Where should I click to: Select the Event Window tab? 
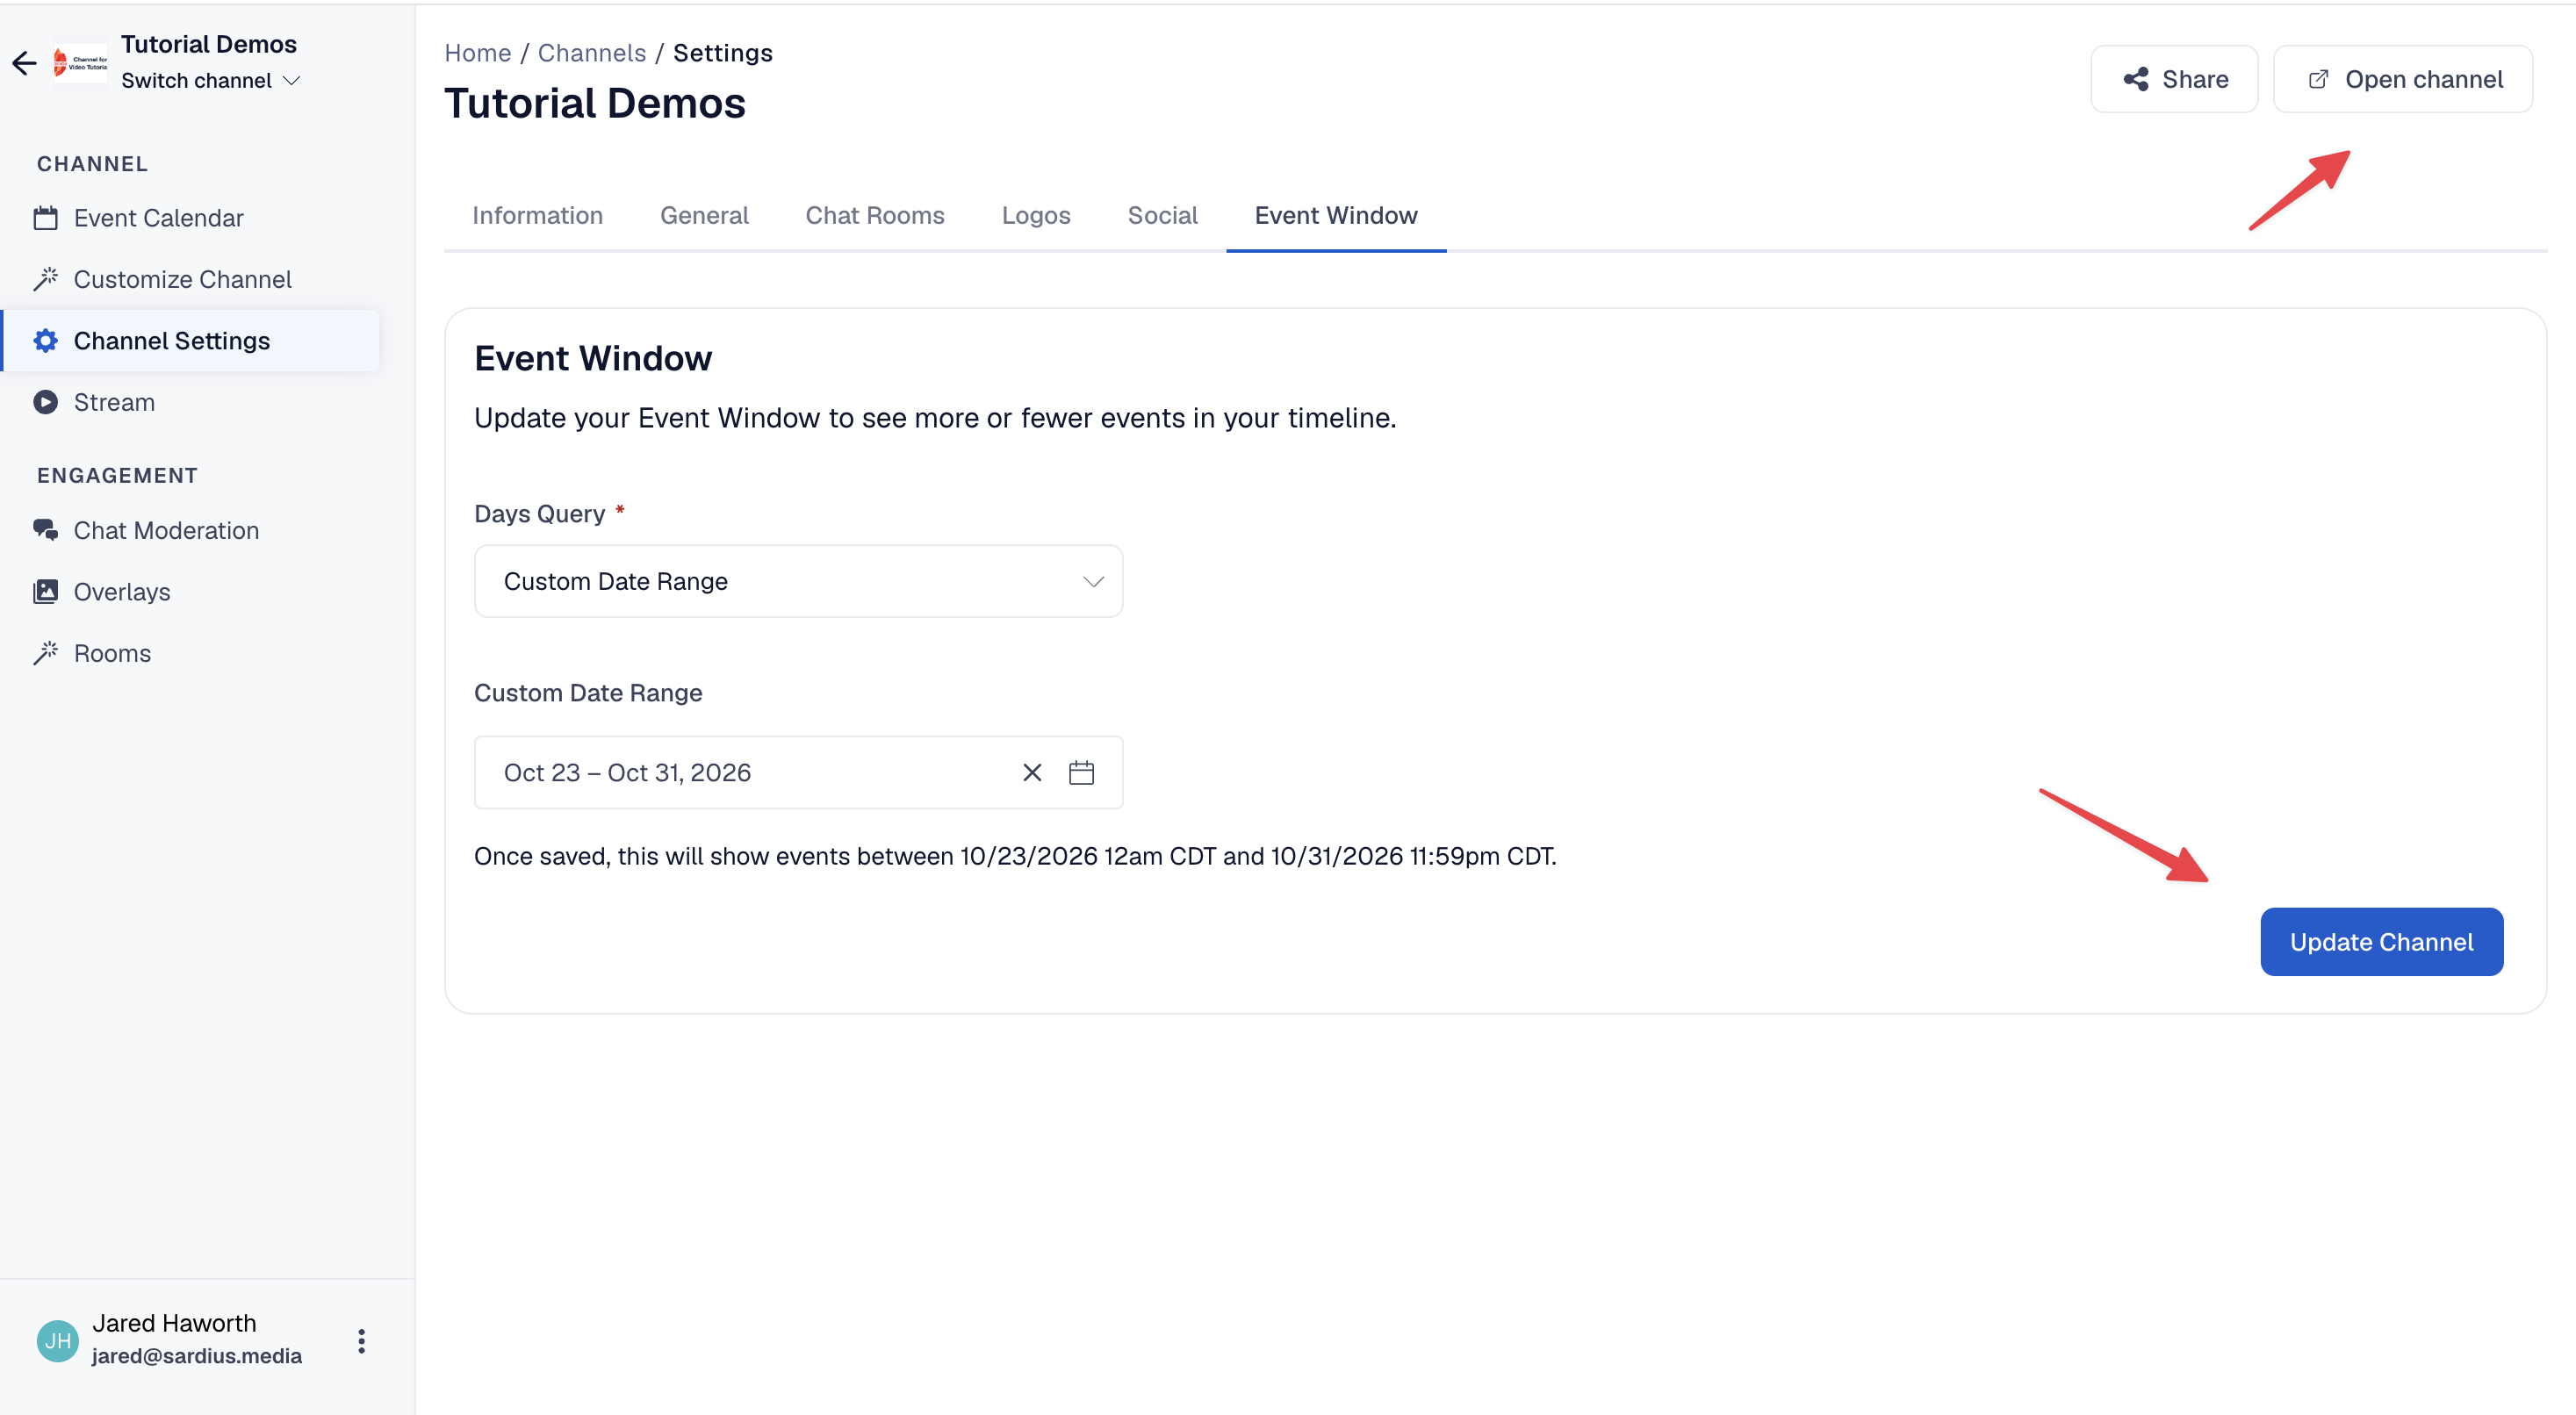[1336, 215]
